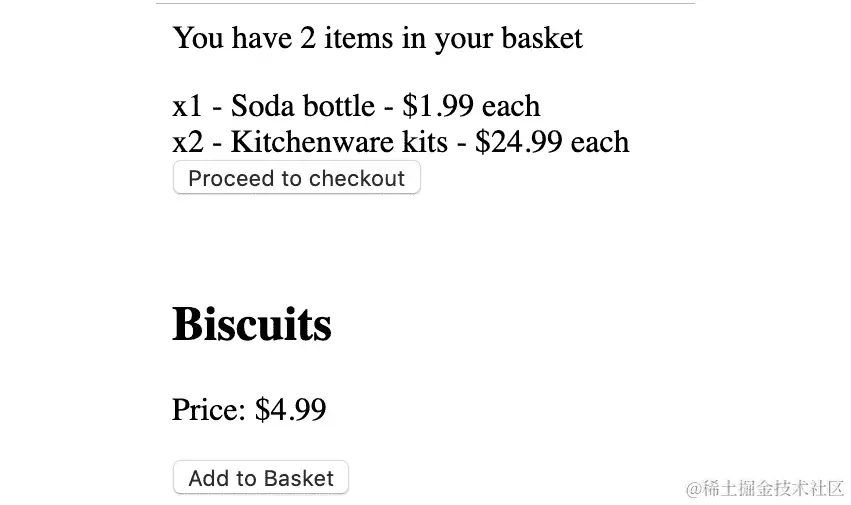Click the $4.99 biscuits price amount
The height and width of the screenshot is (505, 851).
pos(290,410)
